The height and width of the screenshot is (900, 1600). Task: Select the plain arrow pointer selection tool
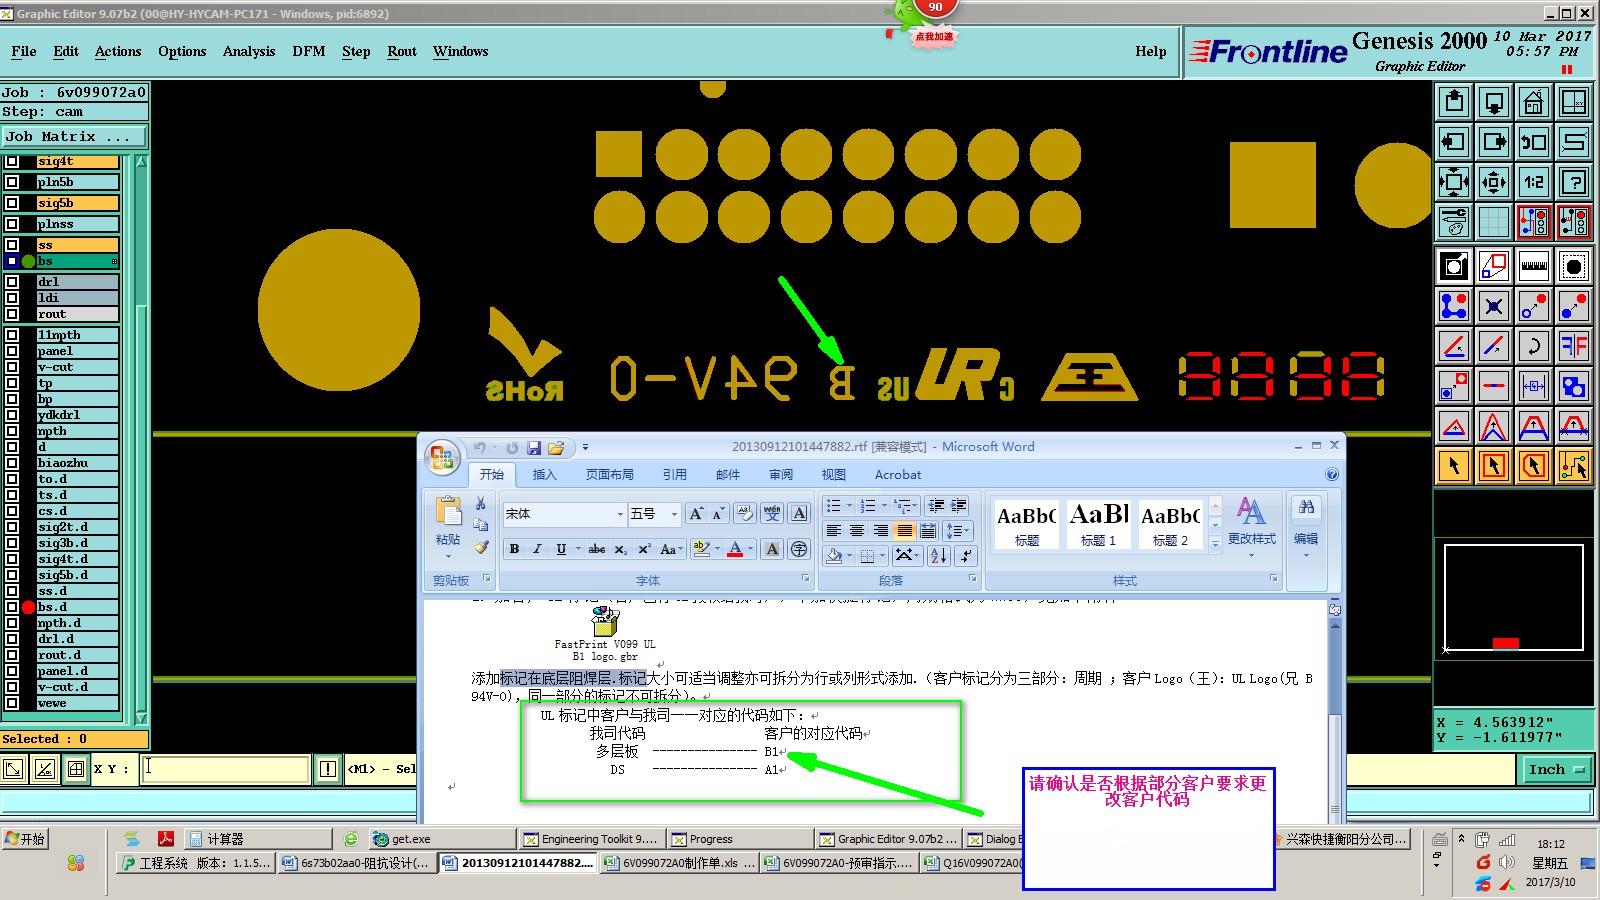[1454, 465]
